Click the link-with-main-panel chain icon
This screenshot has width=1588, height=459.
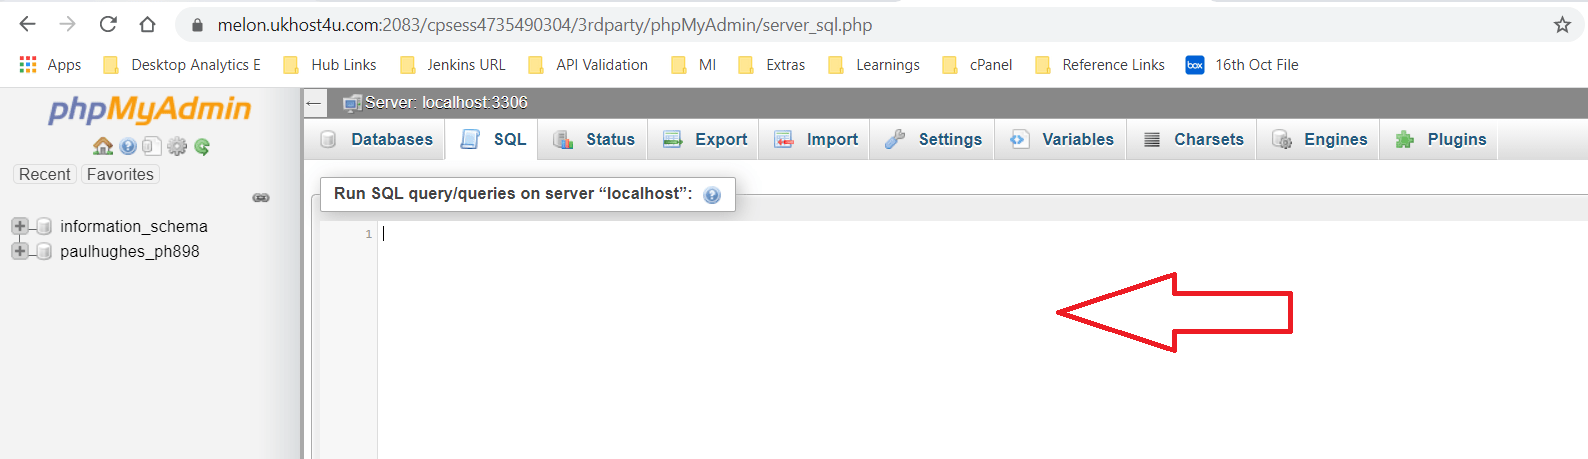[261, 198]
